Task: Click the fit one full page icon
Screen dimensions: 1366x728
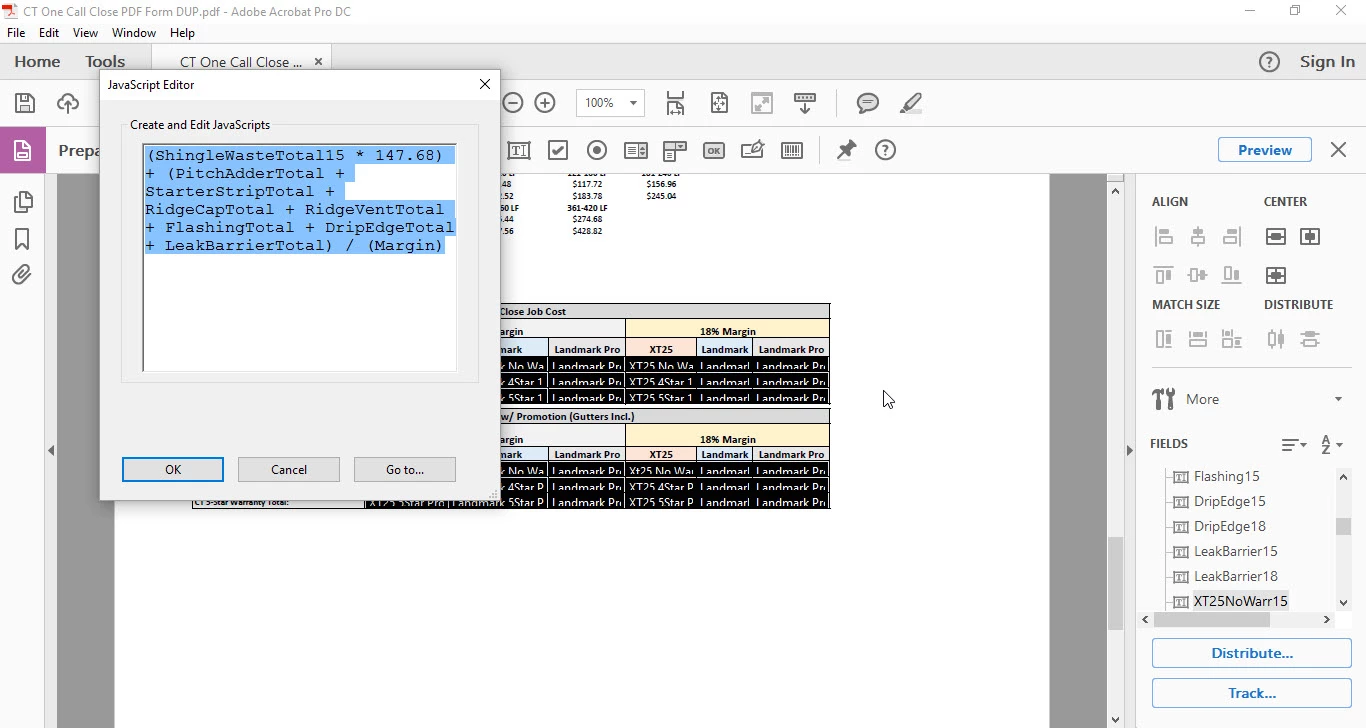Action: [719, 103]
